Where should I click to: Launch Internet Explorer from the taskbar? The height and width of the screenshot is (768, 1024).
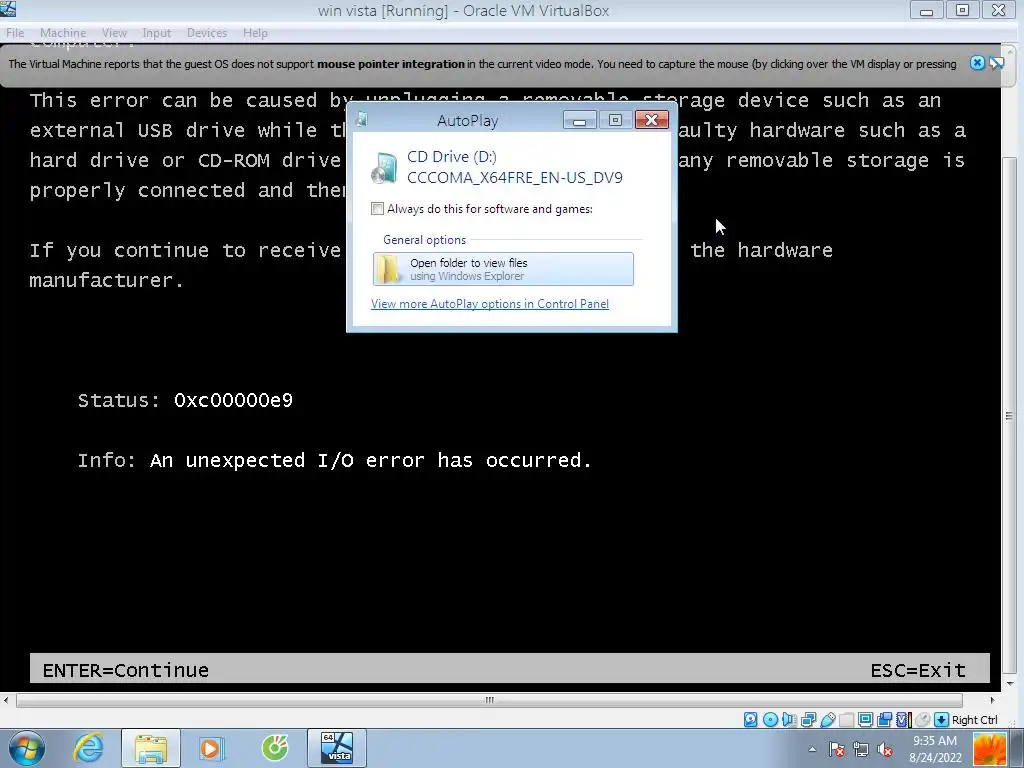point(88,748)
